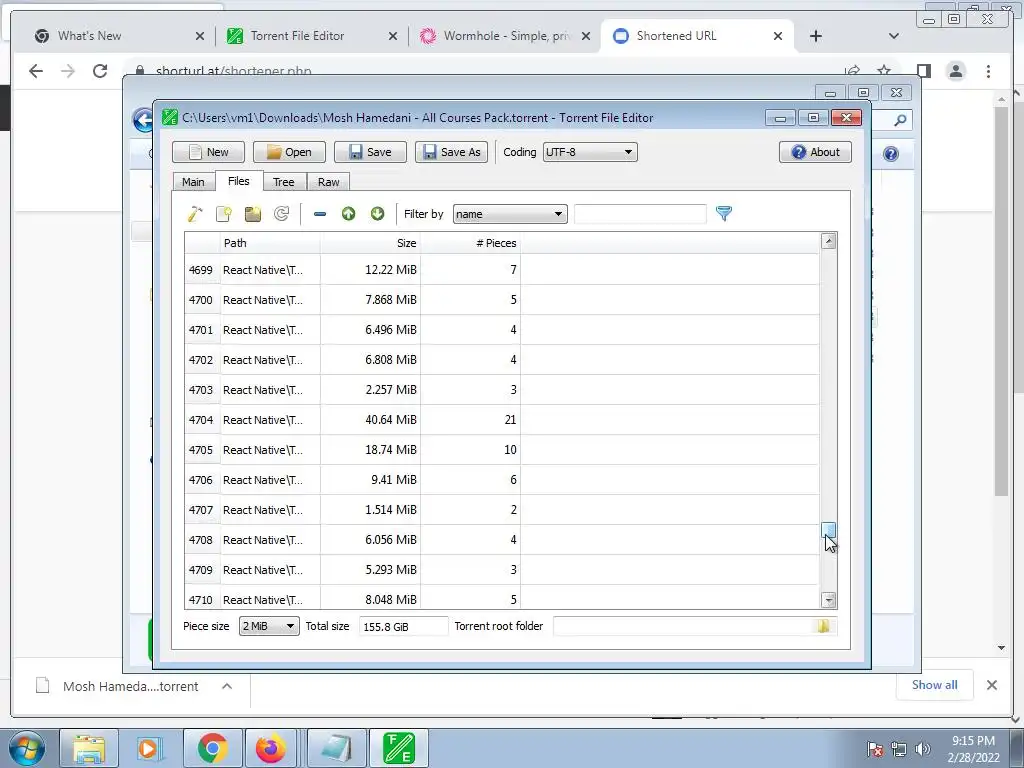Select the 40.64 MiB size cell
This screenshot has width=1024, height=768.
pyautogui.click(x=370, y=420)
